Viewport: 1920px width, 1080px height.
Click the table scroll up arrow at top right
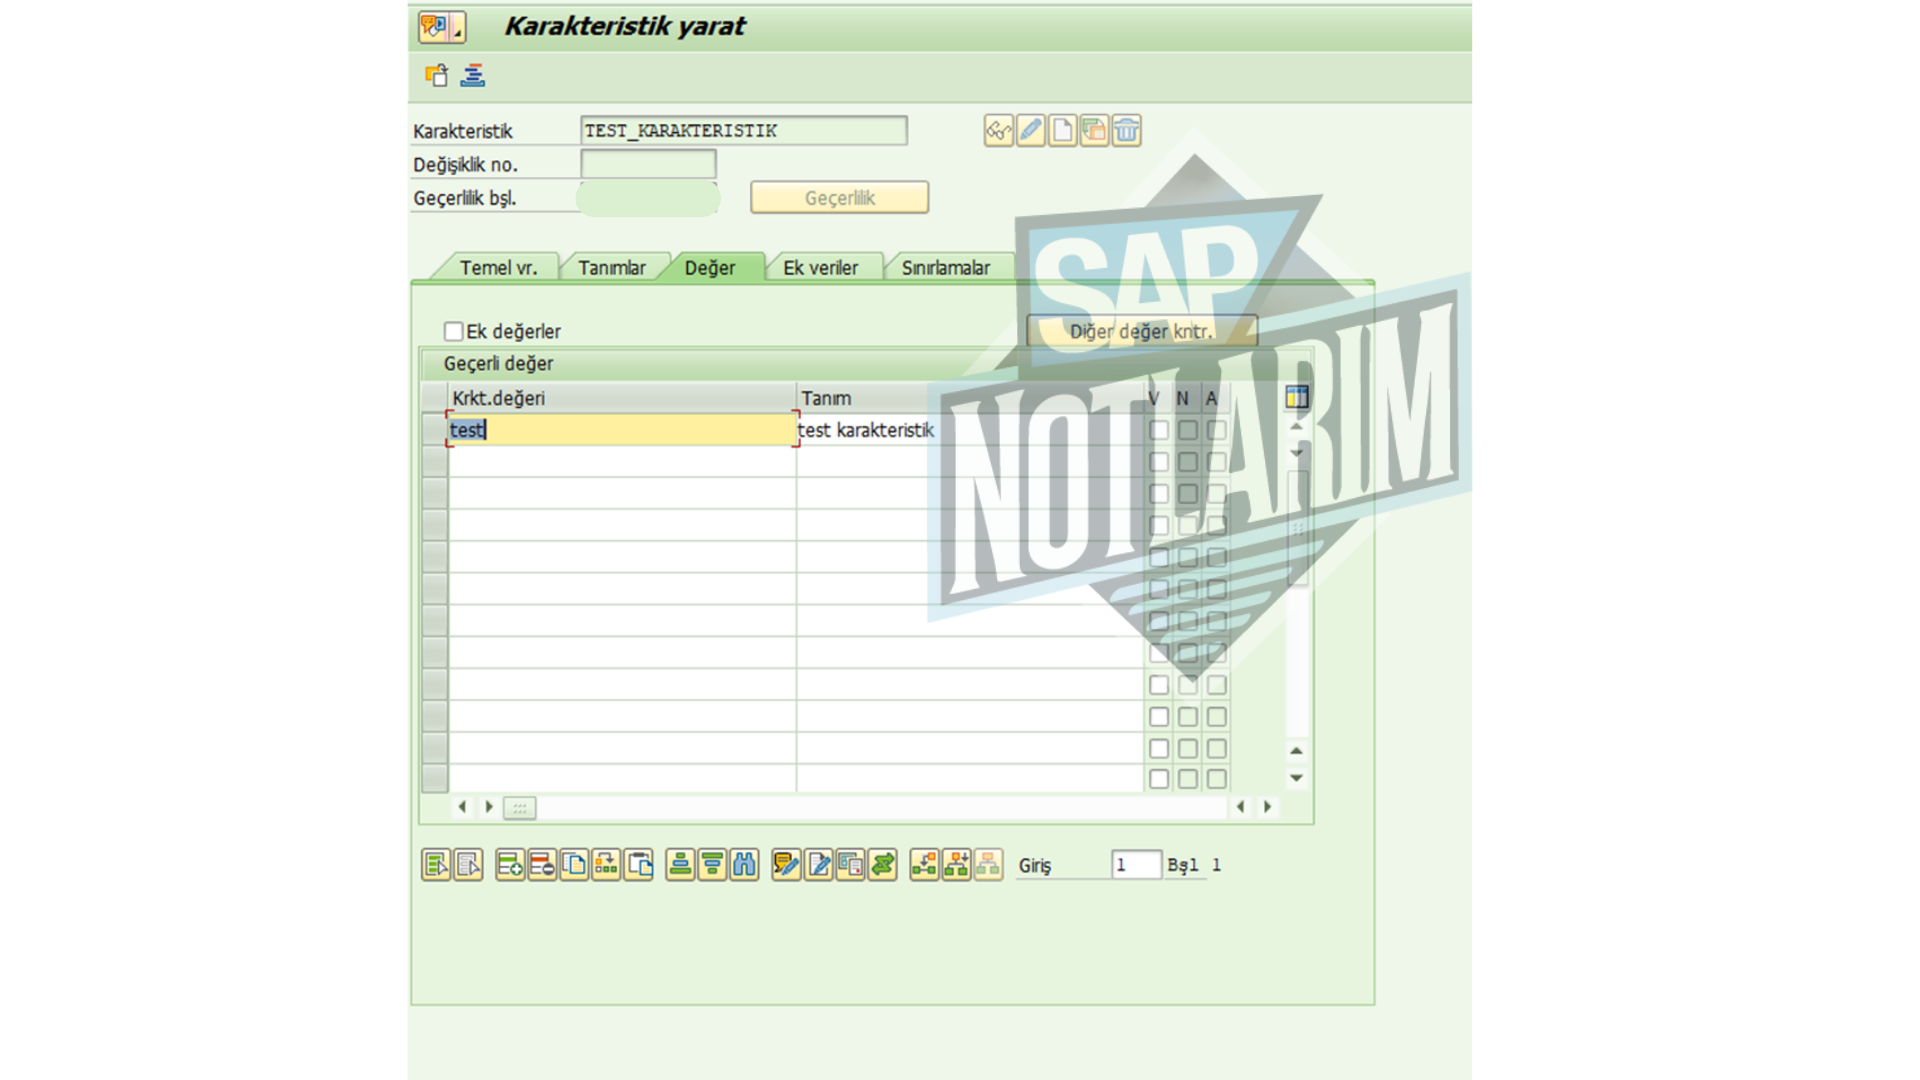(1297, 427)
